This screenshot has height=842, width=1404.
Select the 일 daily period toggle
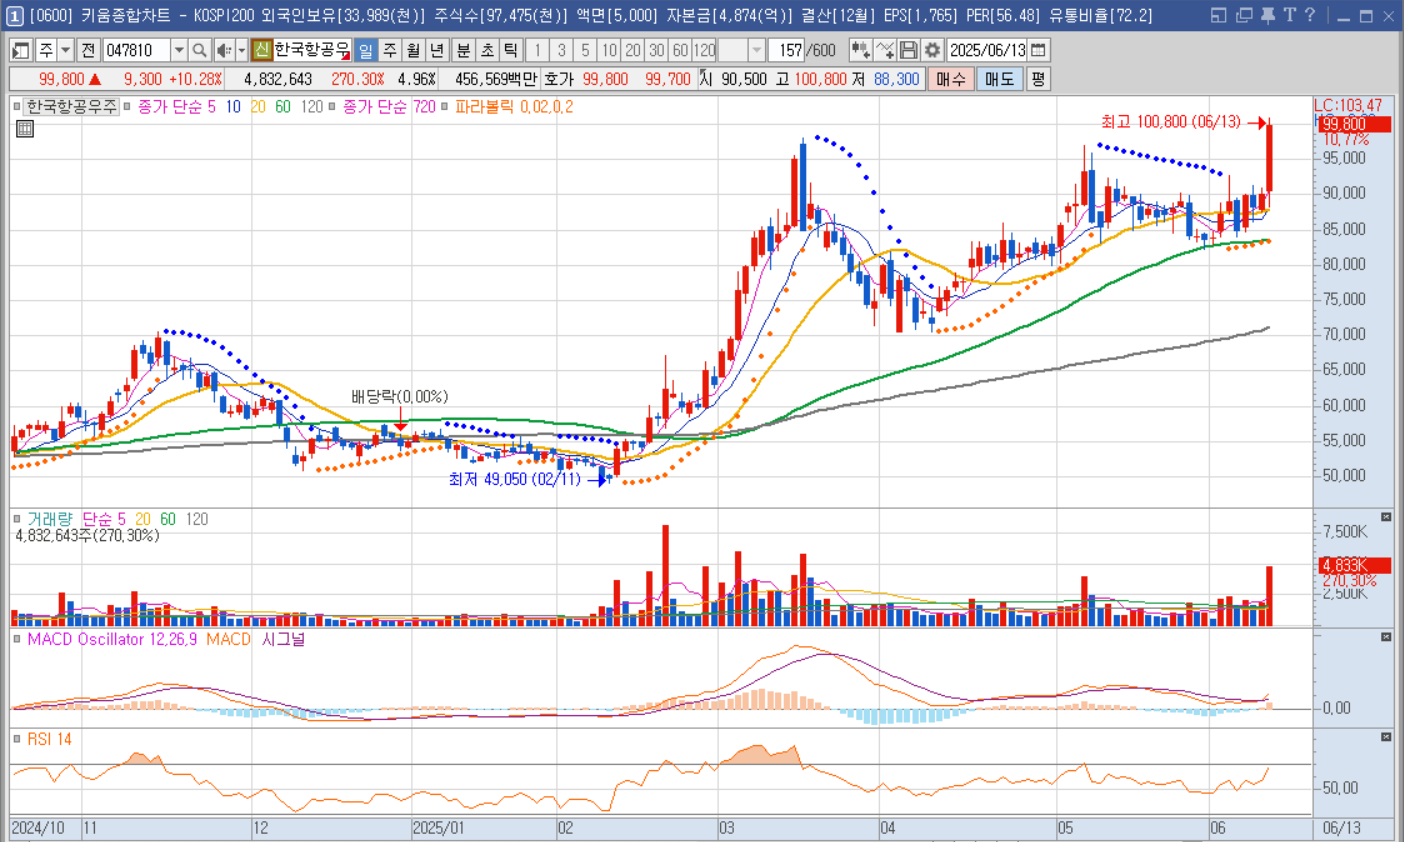pos(365,50)
